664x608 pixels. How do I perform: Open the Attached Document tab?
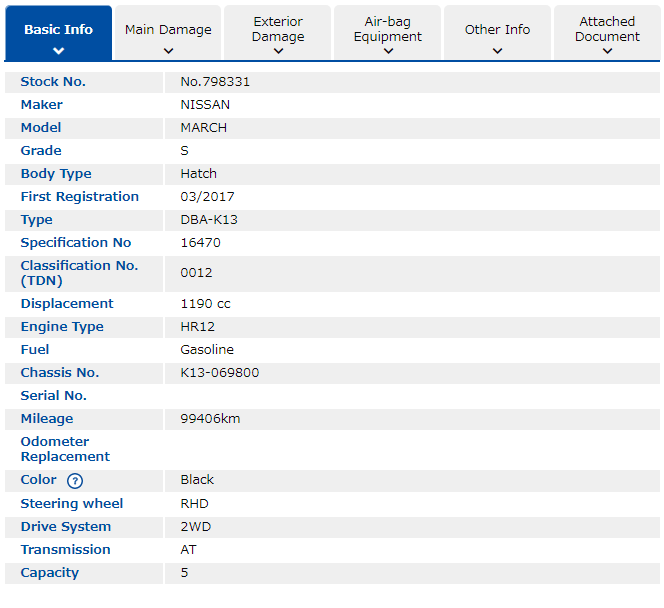pyautogui.click(x=607, y=29)
